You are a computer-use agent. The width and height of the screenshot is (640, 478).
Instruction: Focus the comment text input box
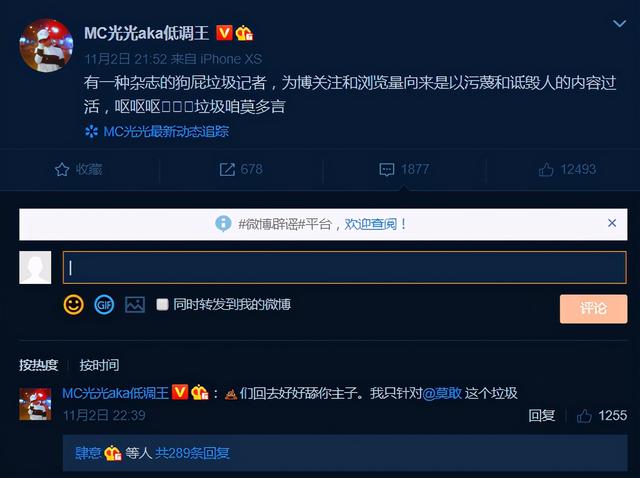coord(344,268)
